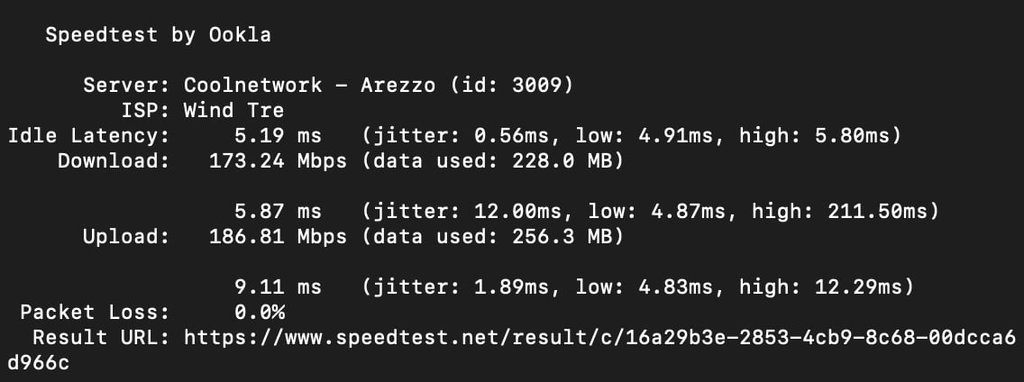Click the data used 228.0 MB text

492,161
